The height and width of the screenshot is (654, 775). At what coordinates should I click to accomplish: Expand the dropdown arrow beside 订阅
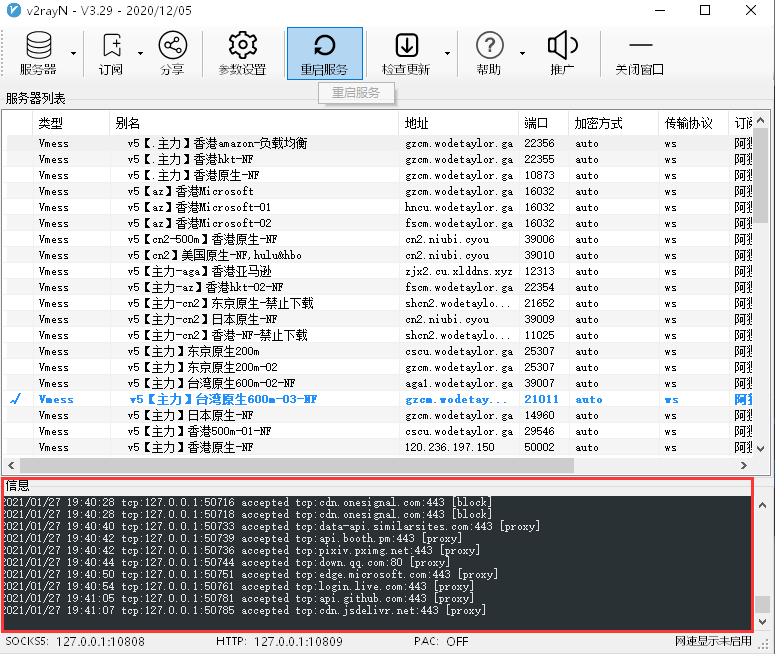[x=140, y=54]
